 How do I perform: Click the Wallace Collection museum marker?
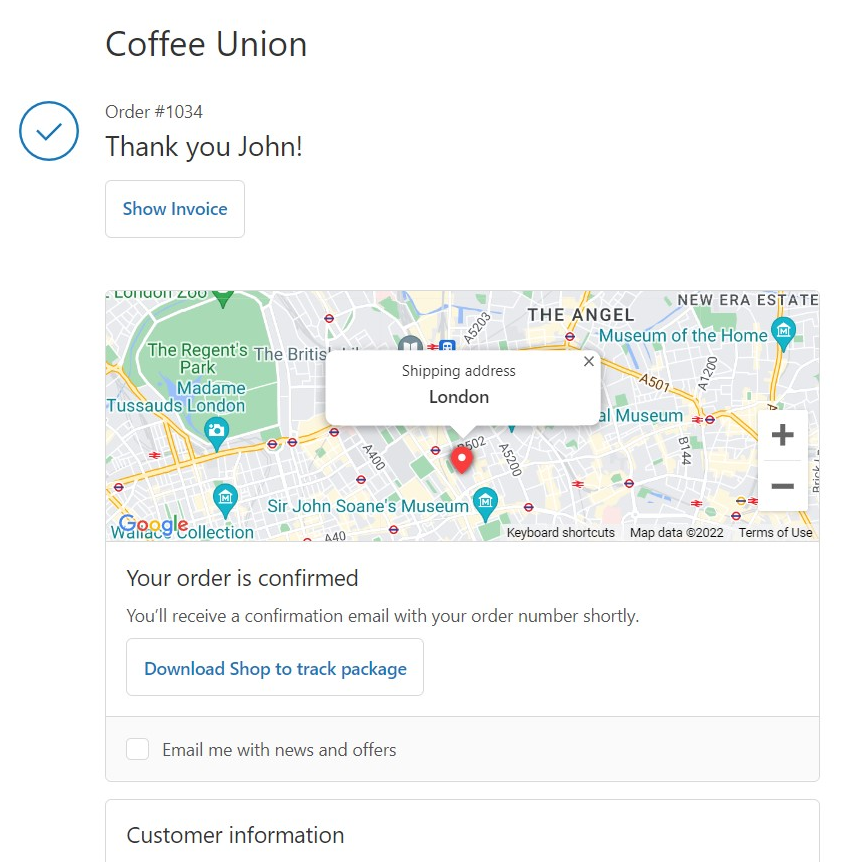226,496
